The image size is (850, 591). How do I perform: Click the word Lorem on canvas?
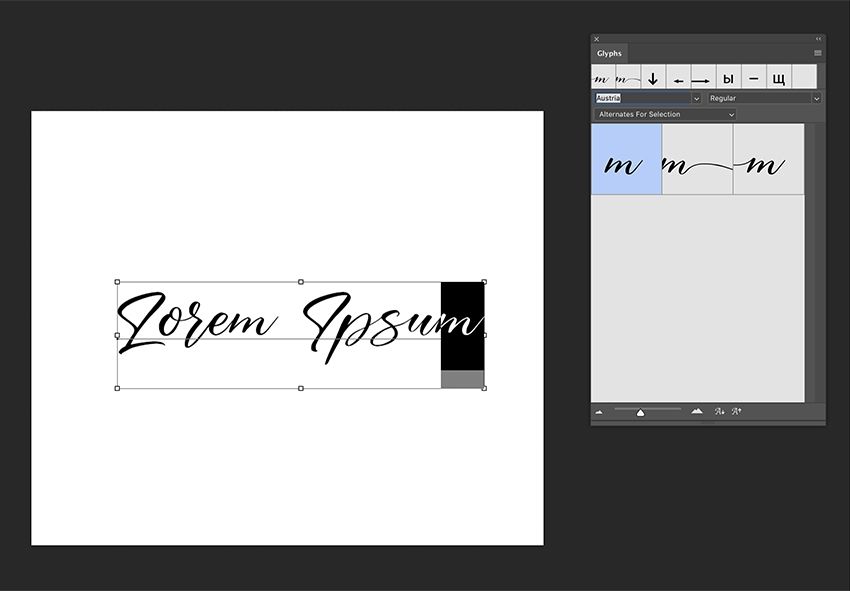tap(197, 323)
